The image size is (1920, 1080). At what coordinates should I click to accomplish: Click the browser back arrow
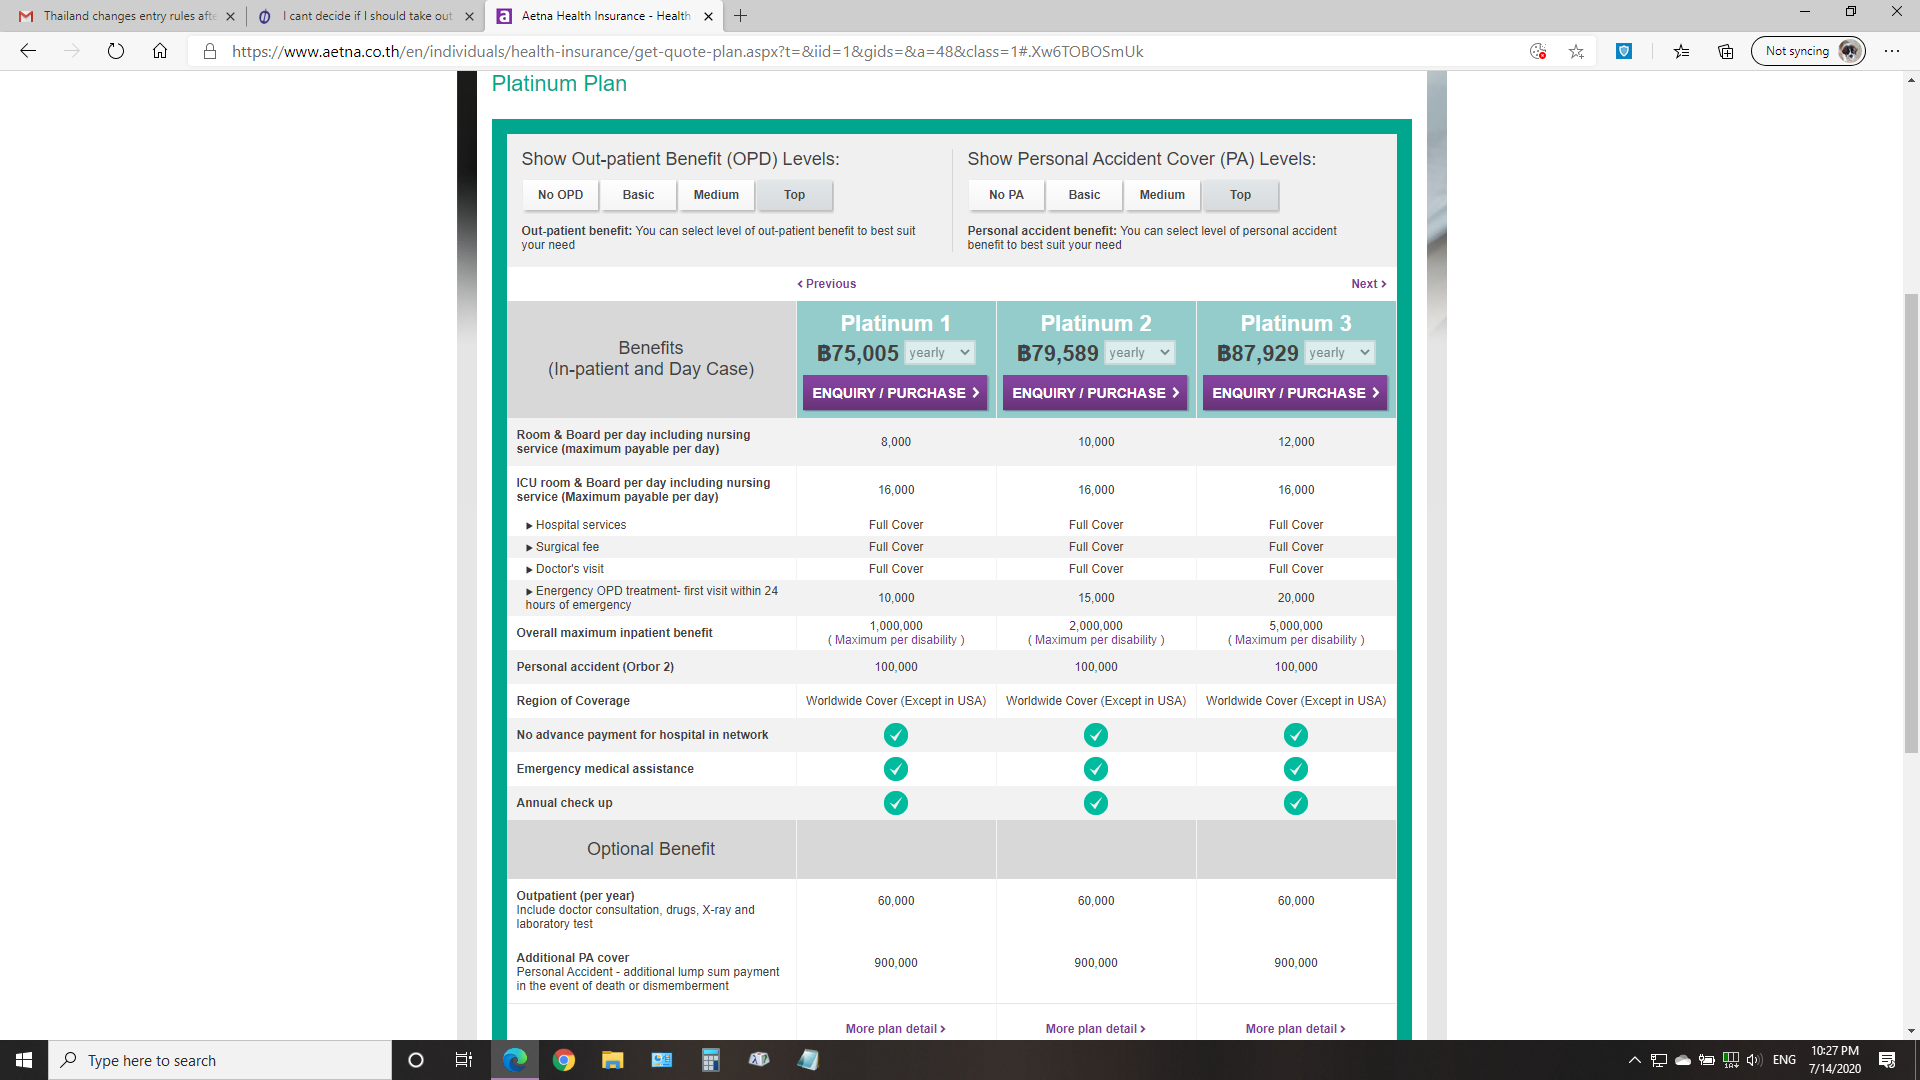(28, 51)
